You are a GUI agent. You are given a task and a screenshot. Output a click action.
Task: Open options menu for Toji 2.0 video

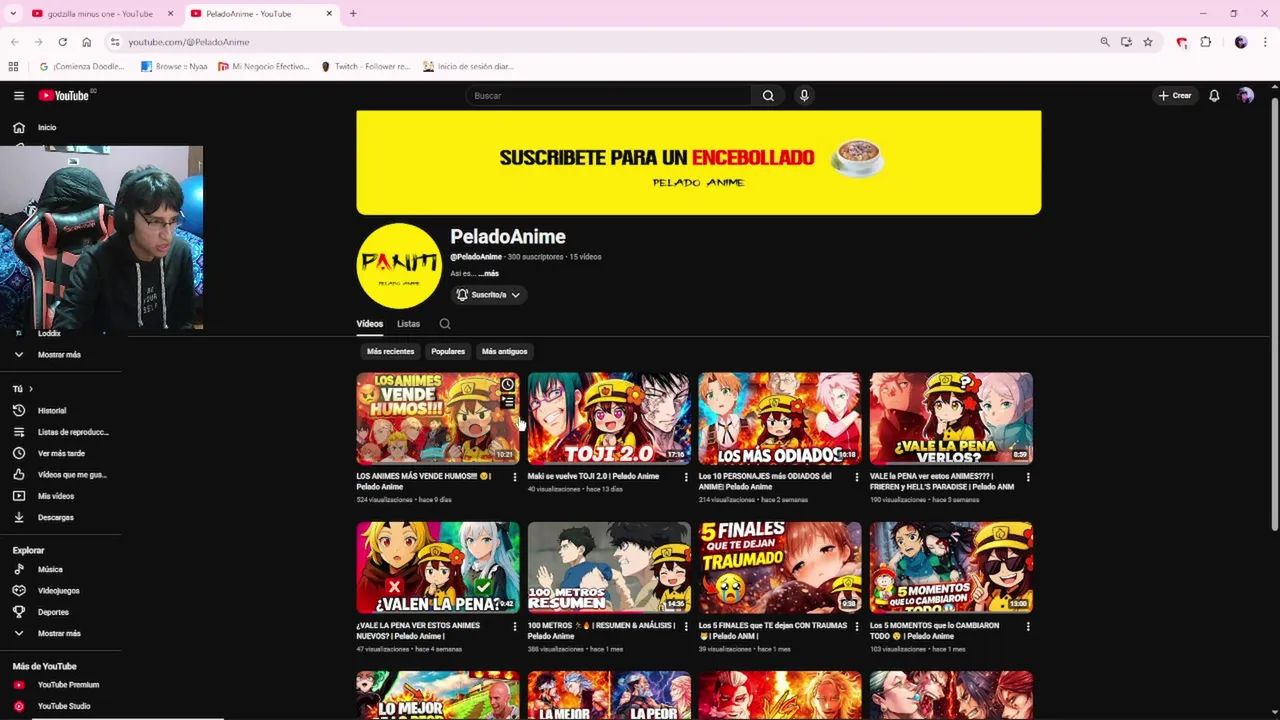click(x=686, y=477)
